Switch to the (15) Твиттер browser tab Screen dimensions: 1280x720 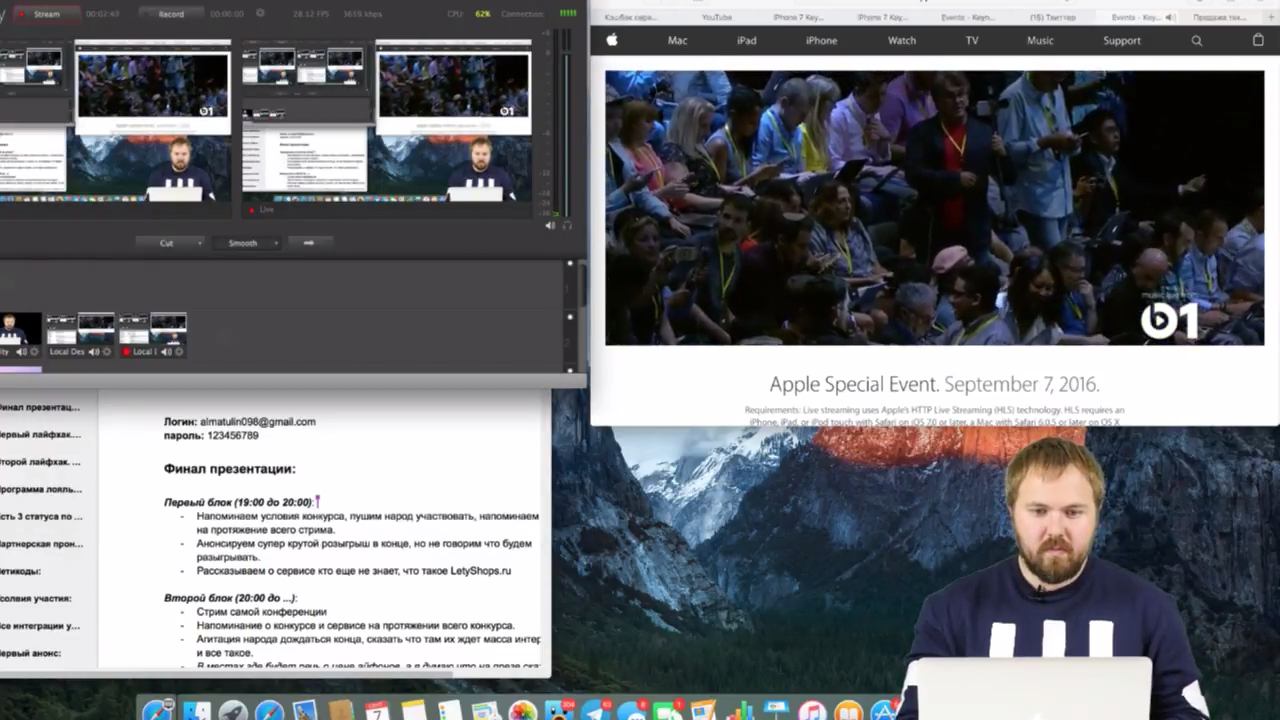tap(1052, 18)
